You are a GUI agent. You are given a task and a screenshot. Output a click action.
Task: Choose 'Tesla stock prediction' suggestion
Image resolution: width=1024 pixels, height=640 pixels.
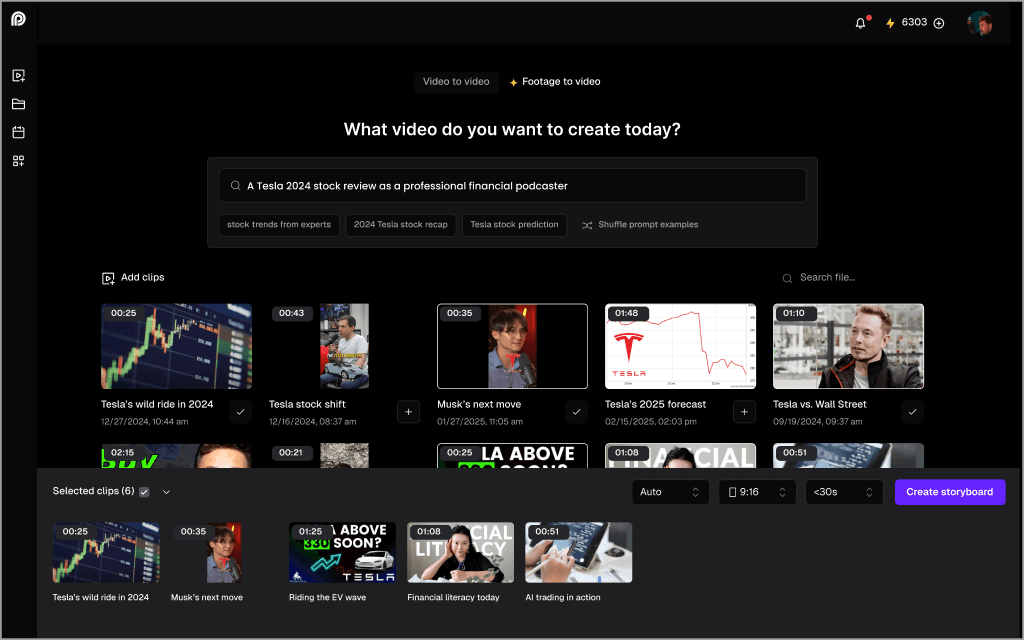(x=514, y=225)
